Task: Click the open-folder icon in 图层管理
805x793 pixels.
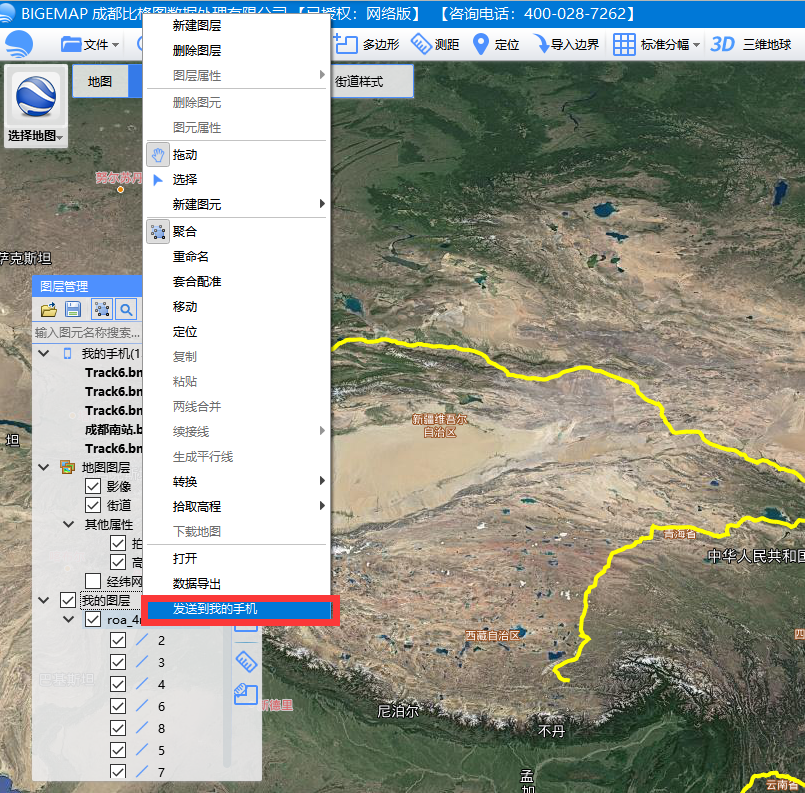Action: point(49,309)
